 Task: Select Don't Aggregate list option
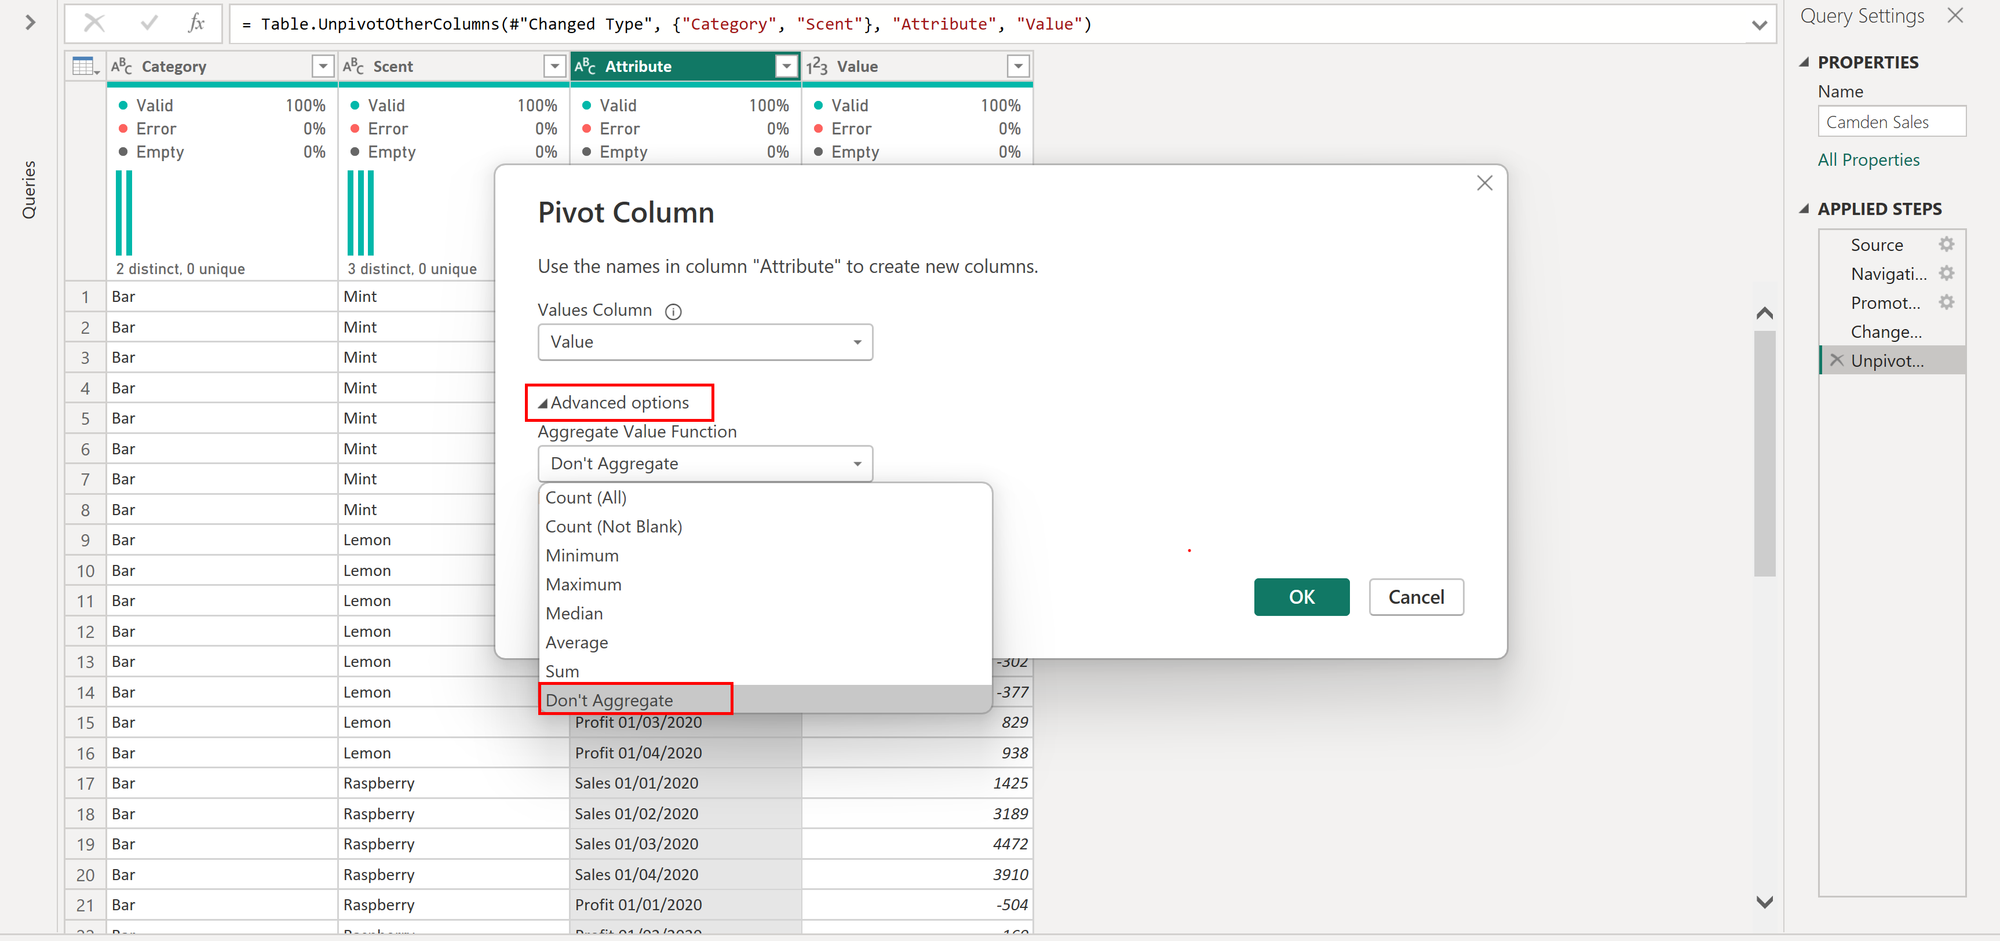[x=765, y=700]
